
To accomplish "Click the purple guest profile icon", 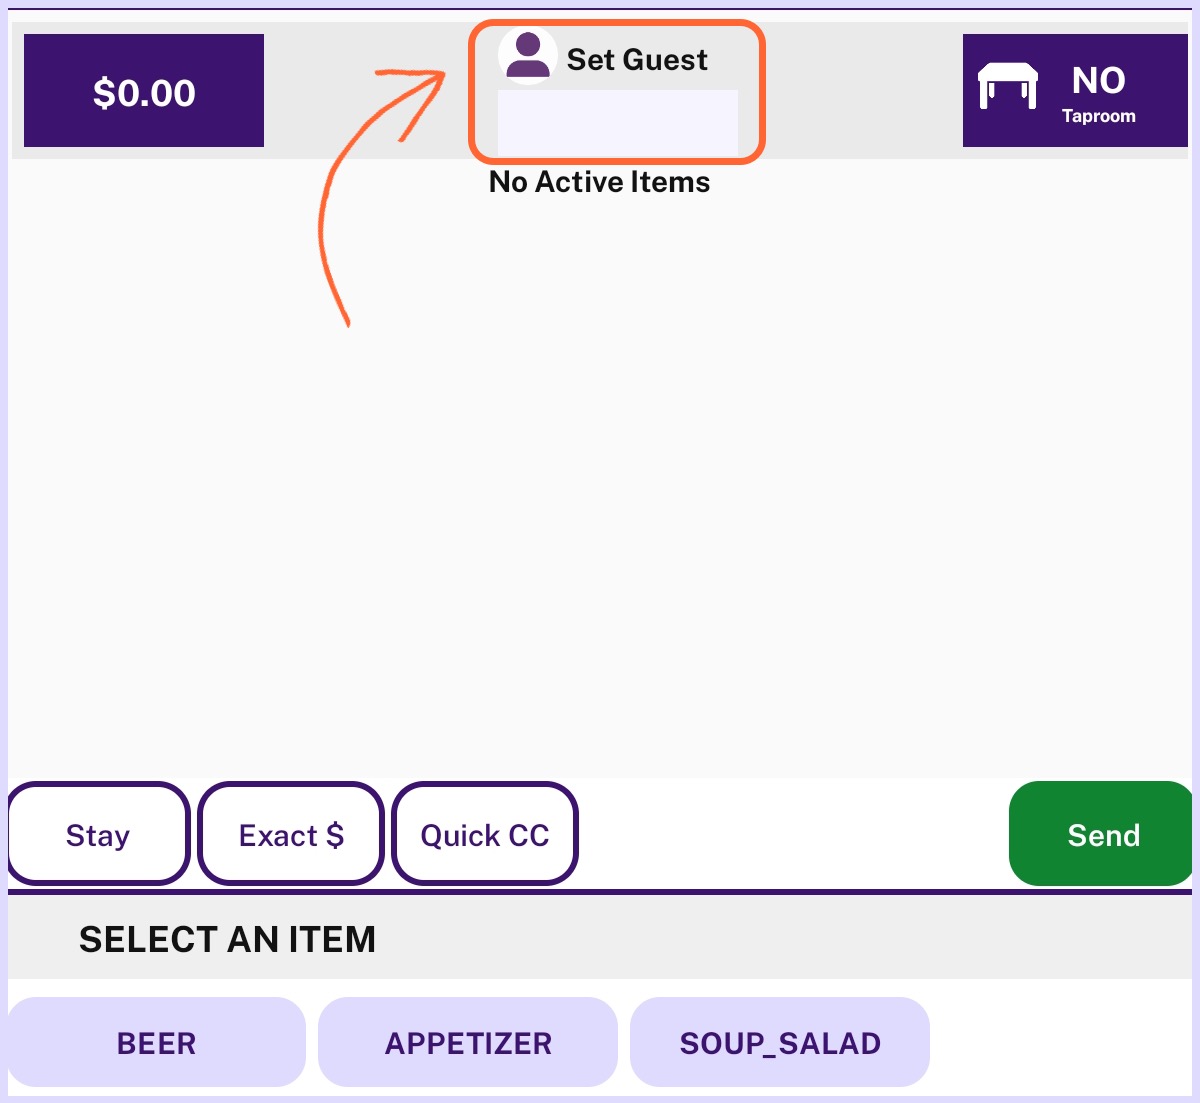I will pos(527,56).
